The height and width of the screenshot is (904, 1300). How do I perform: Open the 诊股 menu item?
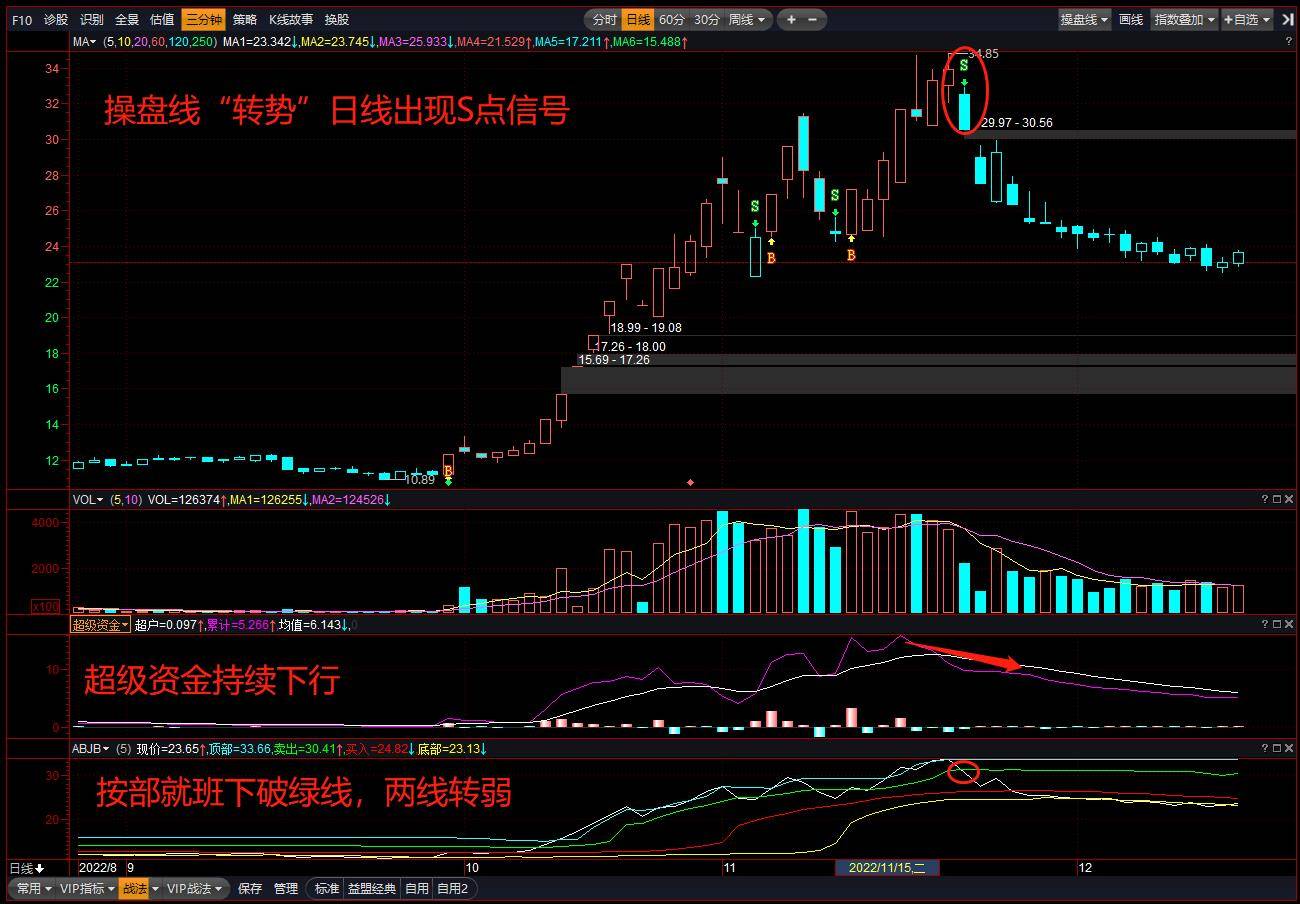(56, 20)
